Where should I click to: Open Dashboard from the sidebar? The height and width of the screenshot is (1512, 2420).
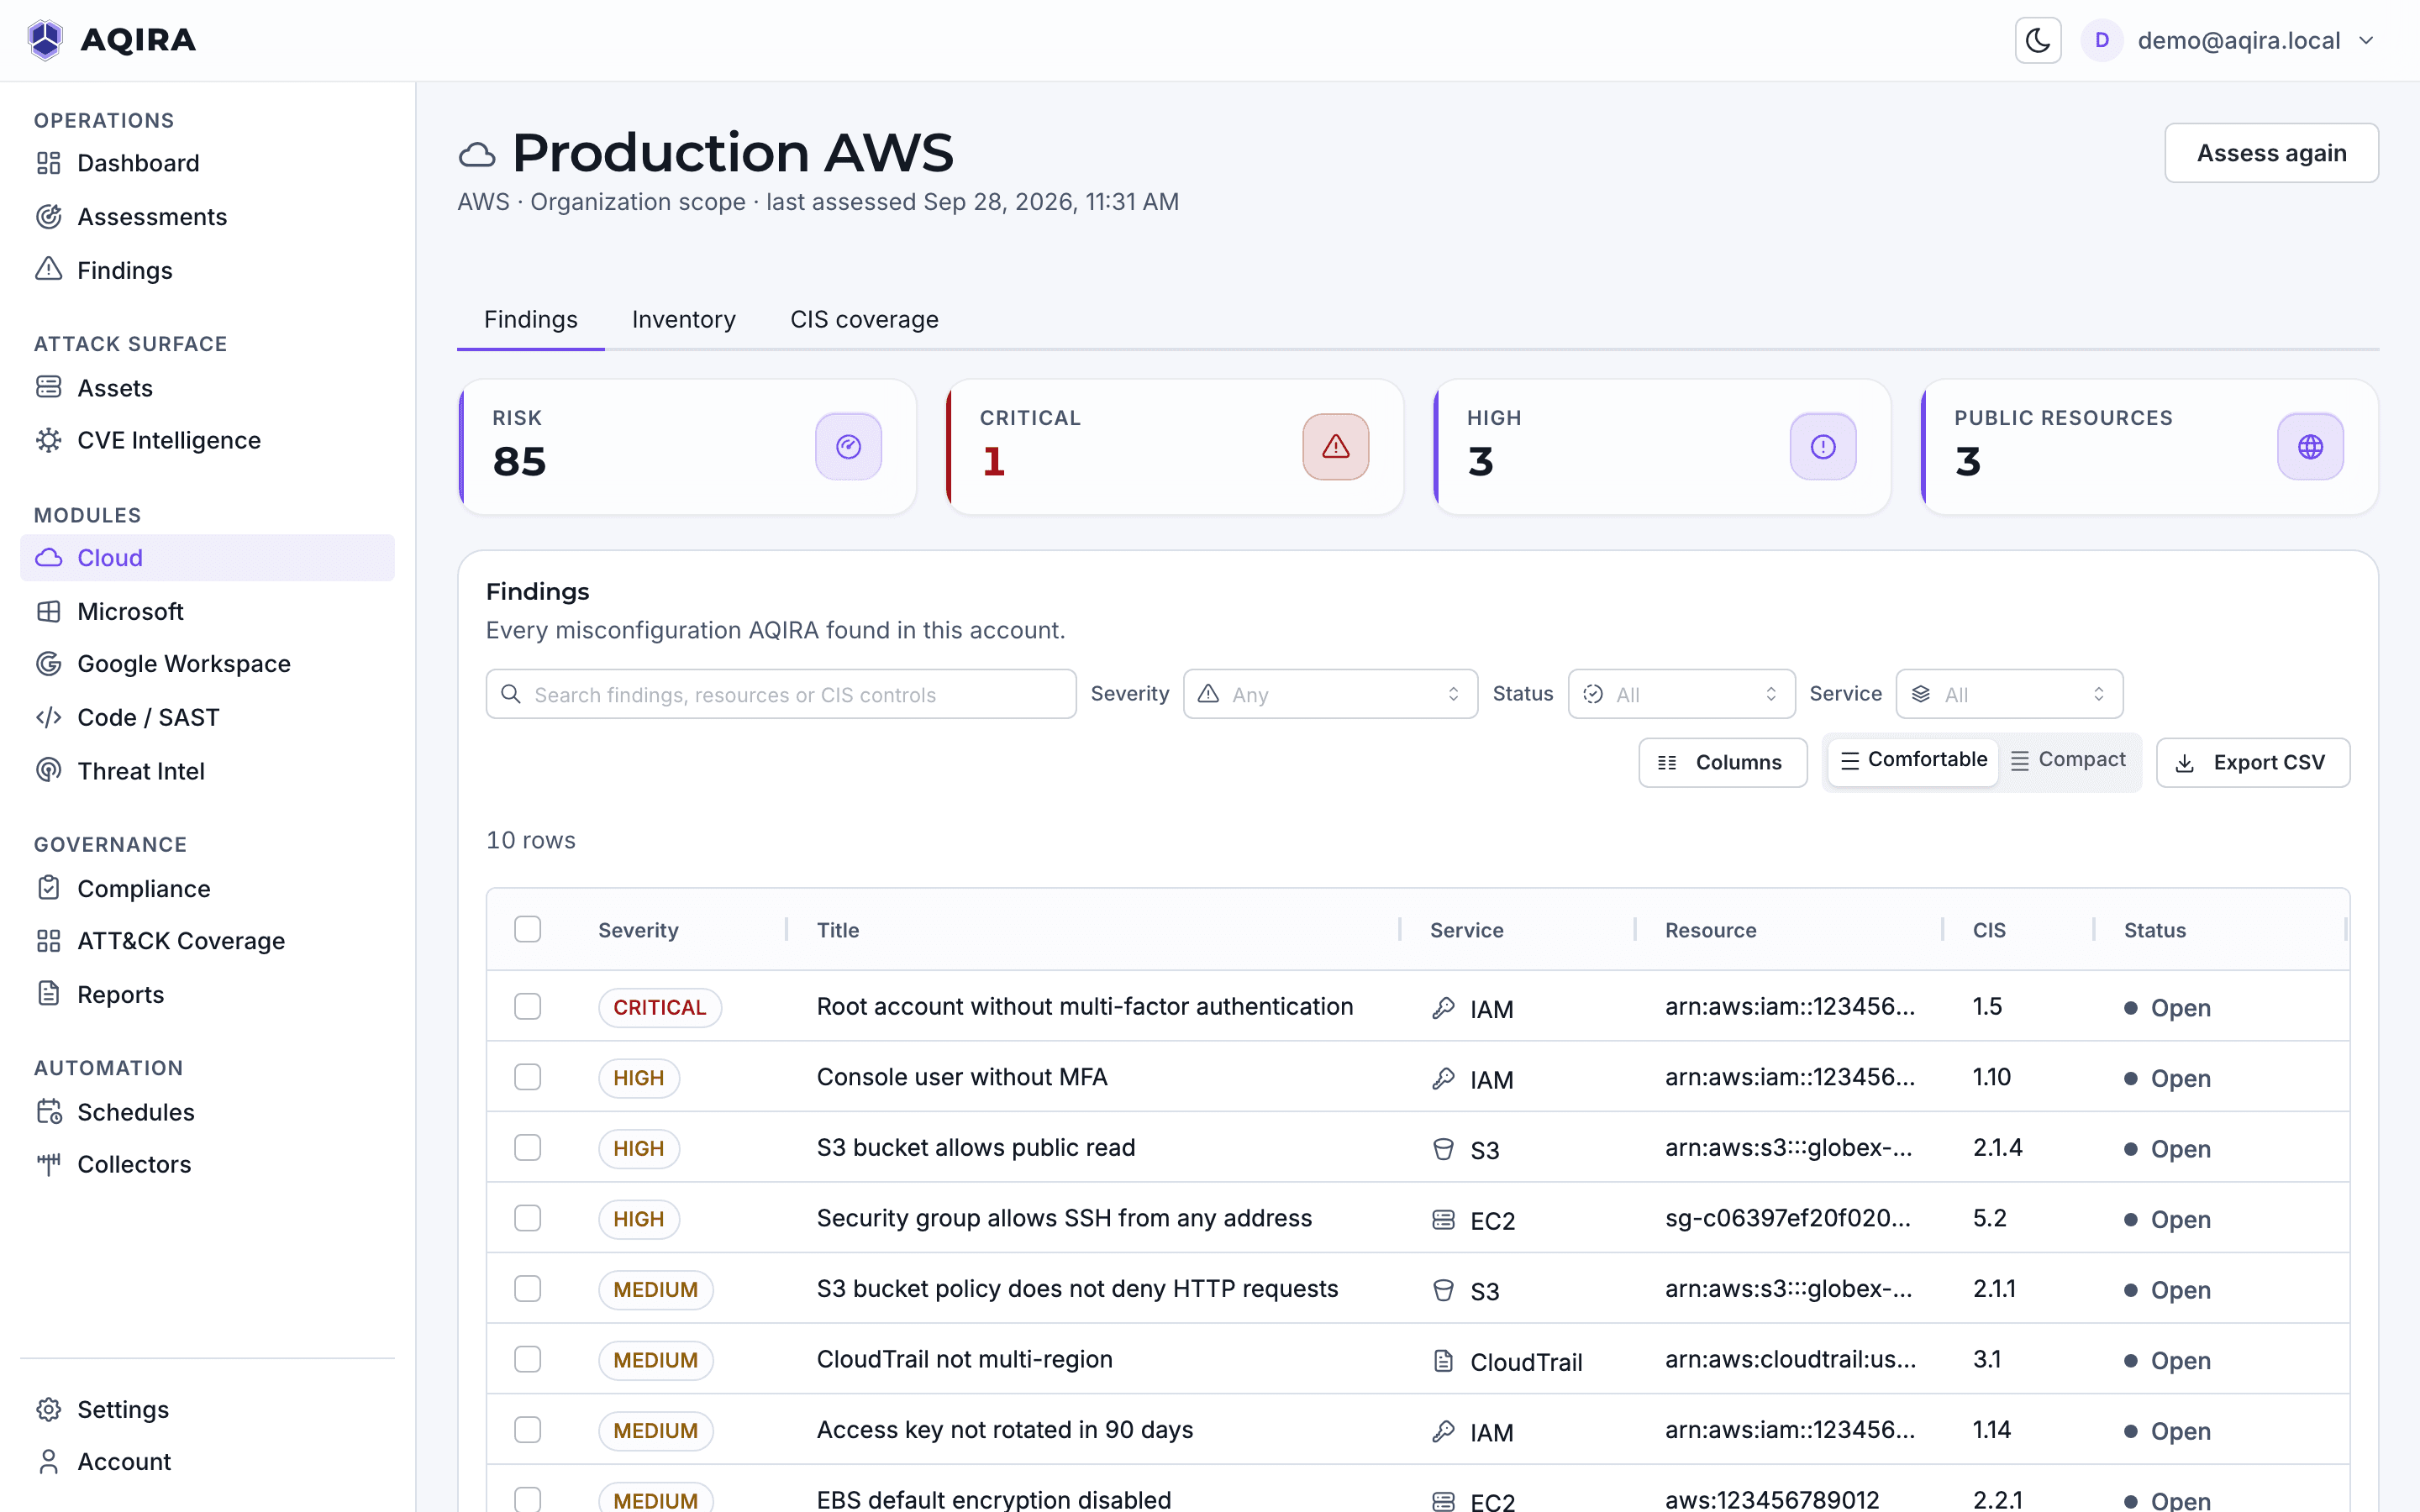(x=207, y=163)
